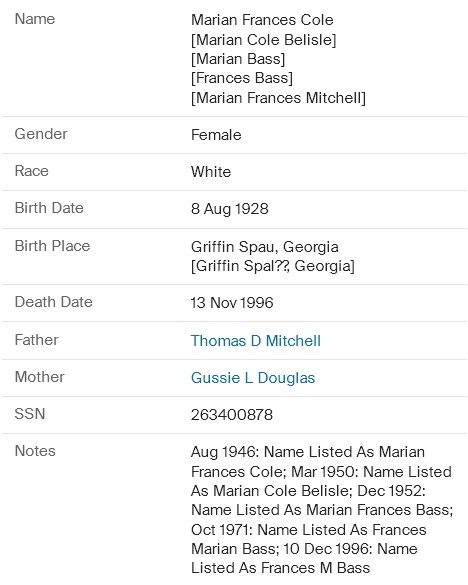Click the [Marian Cole Belisle] alias
The height and width of the screenshot is (585, 468).
[x=263, y=40]
